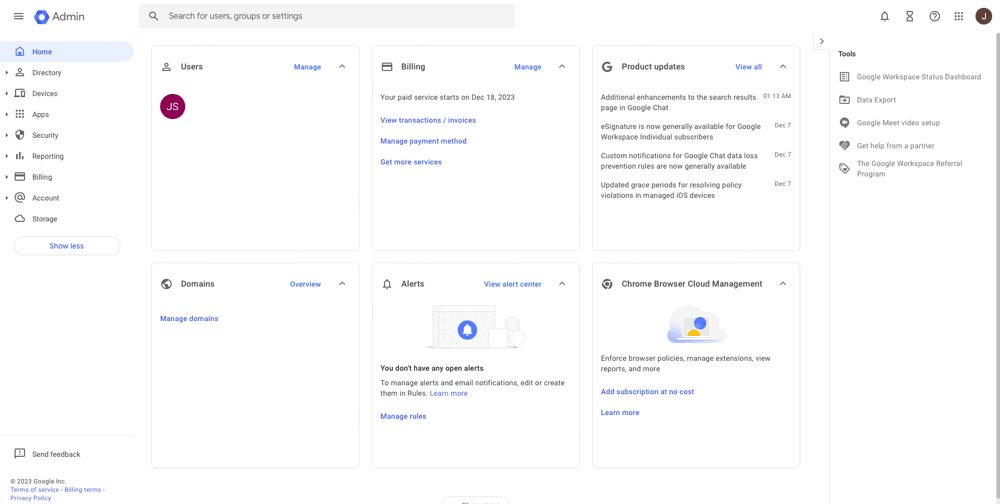Click the Referral Program tag icon

(x=844, y=169)
